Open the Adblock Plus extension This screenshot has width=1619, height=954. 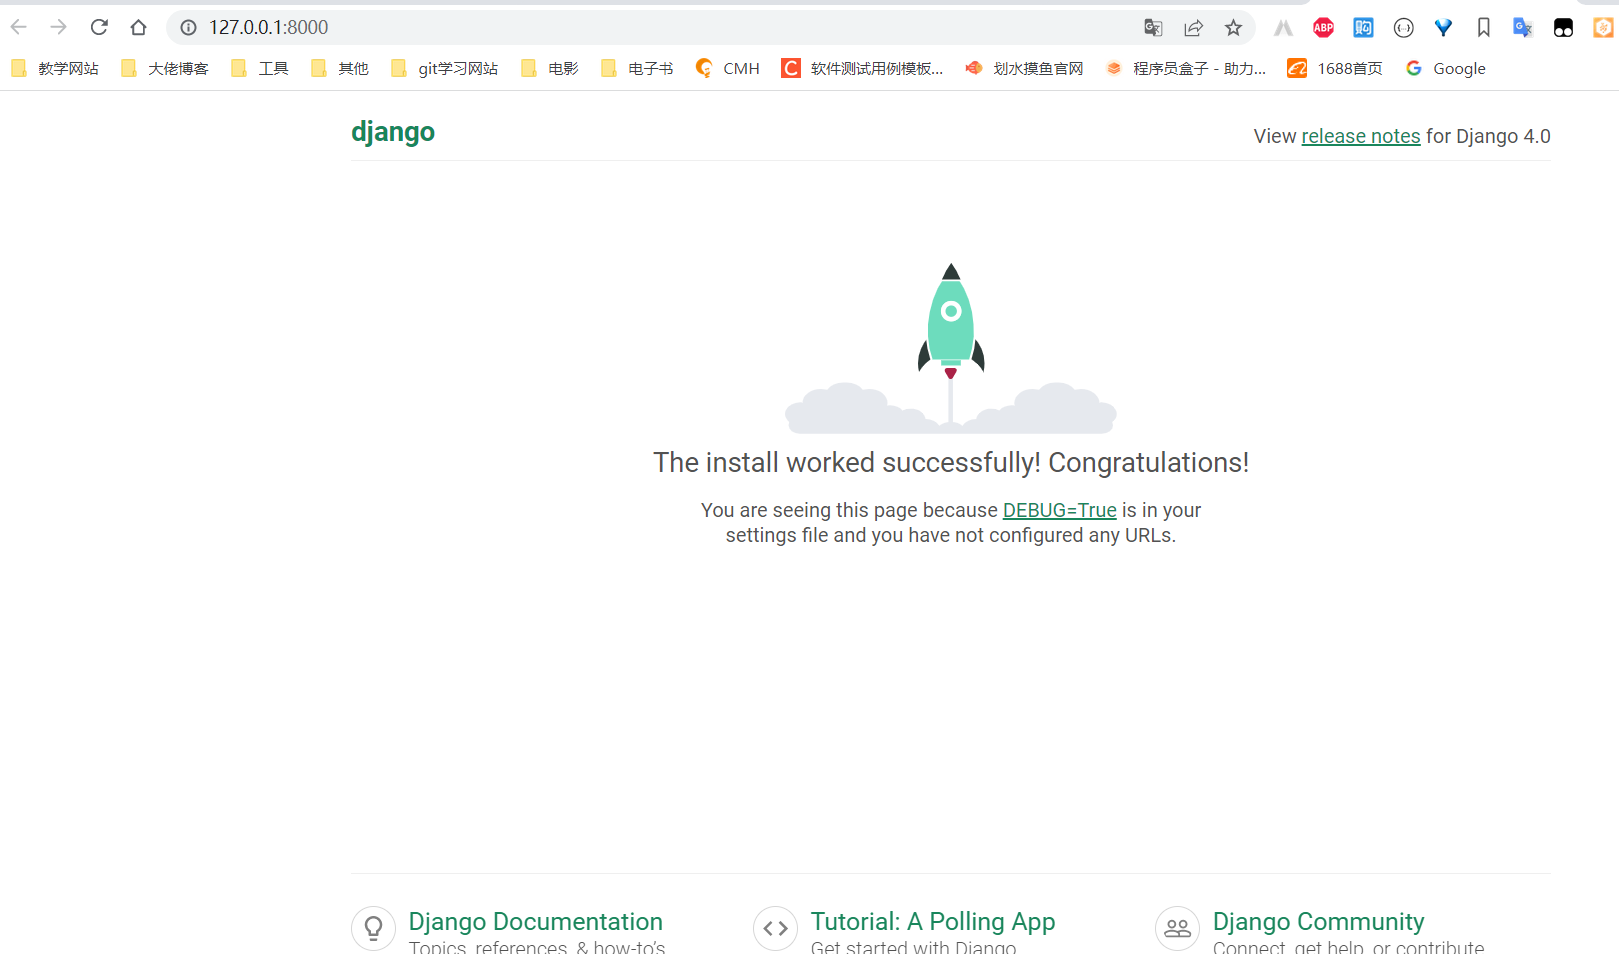1323,28
